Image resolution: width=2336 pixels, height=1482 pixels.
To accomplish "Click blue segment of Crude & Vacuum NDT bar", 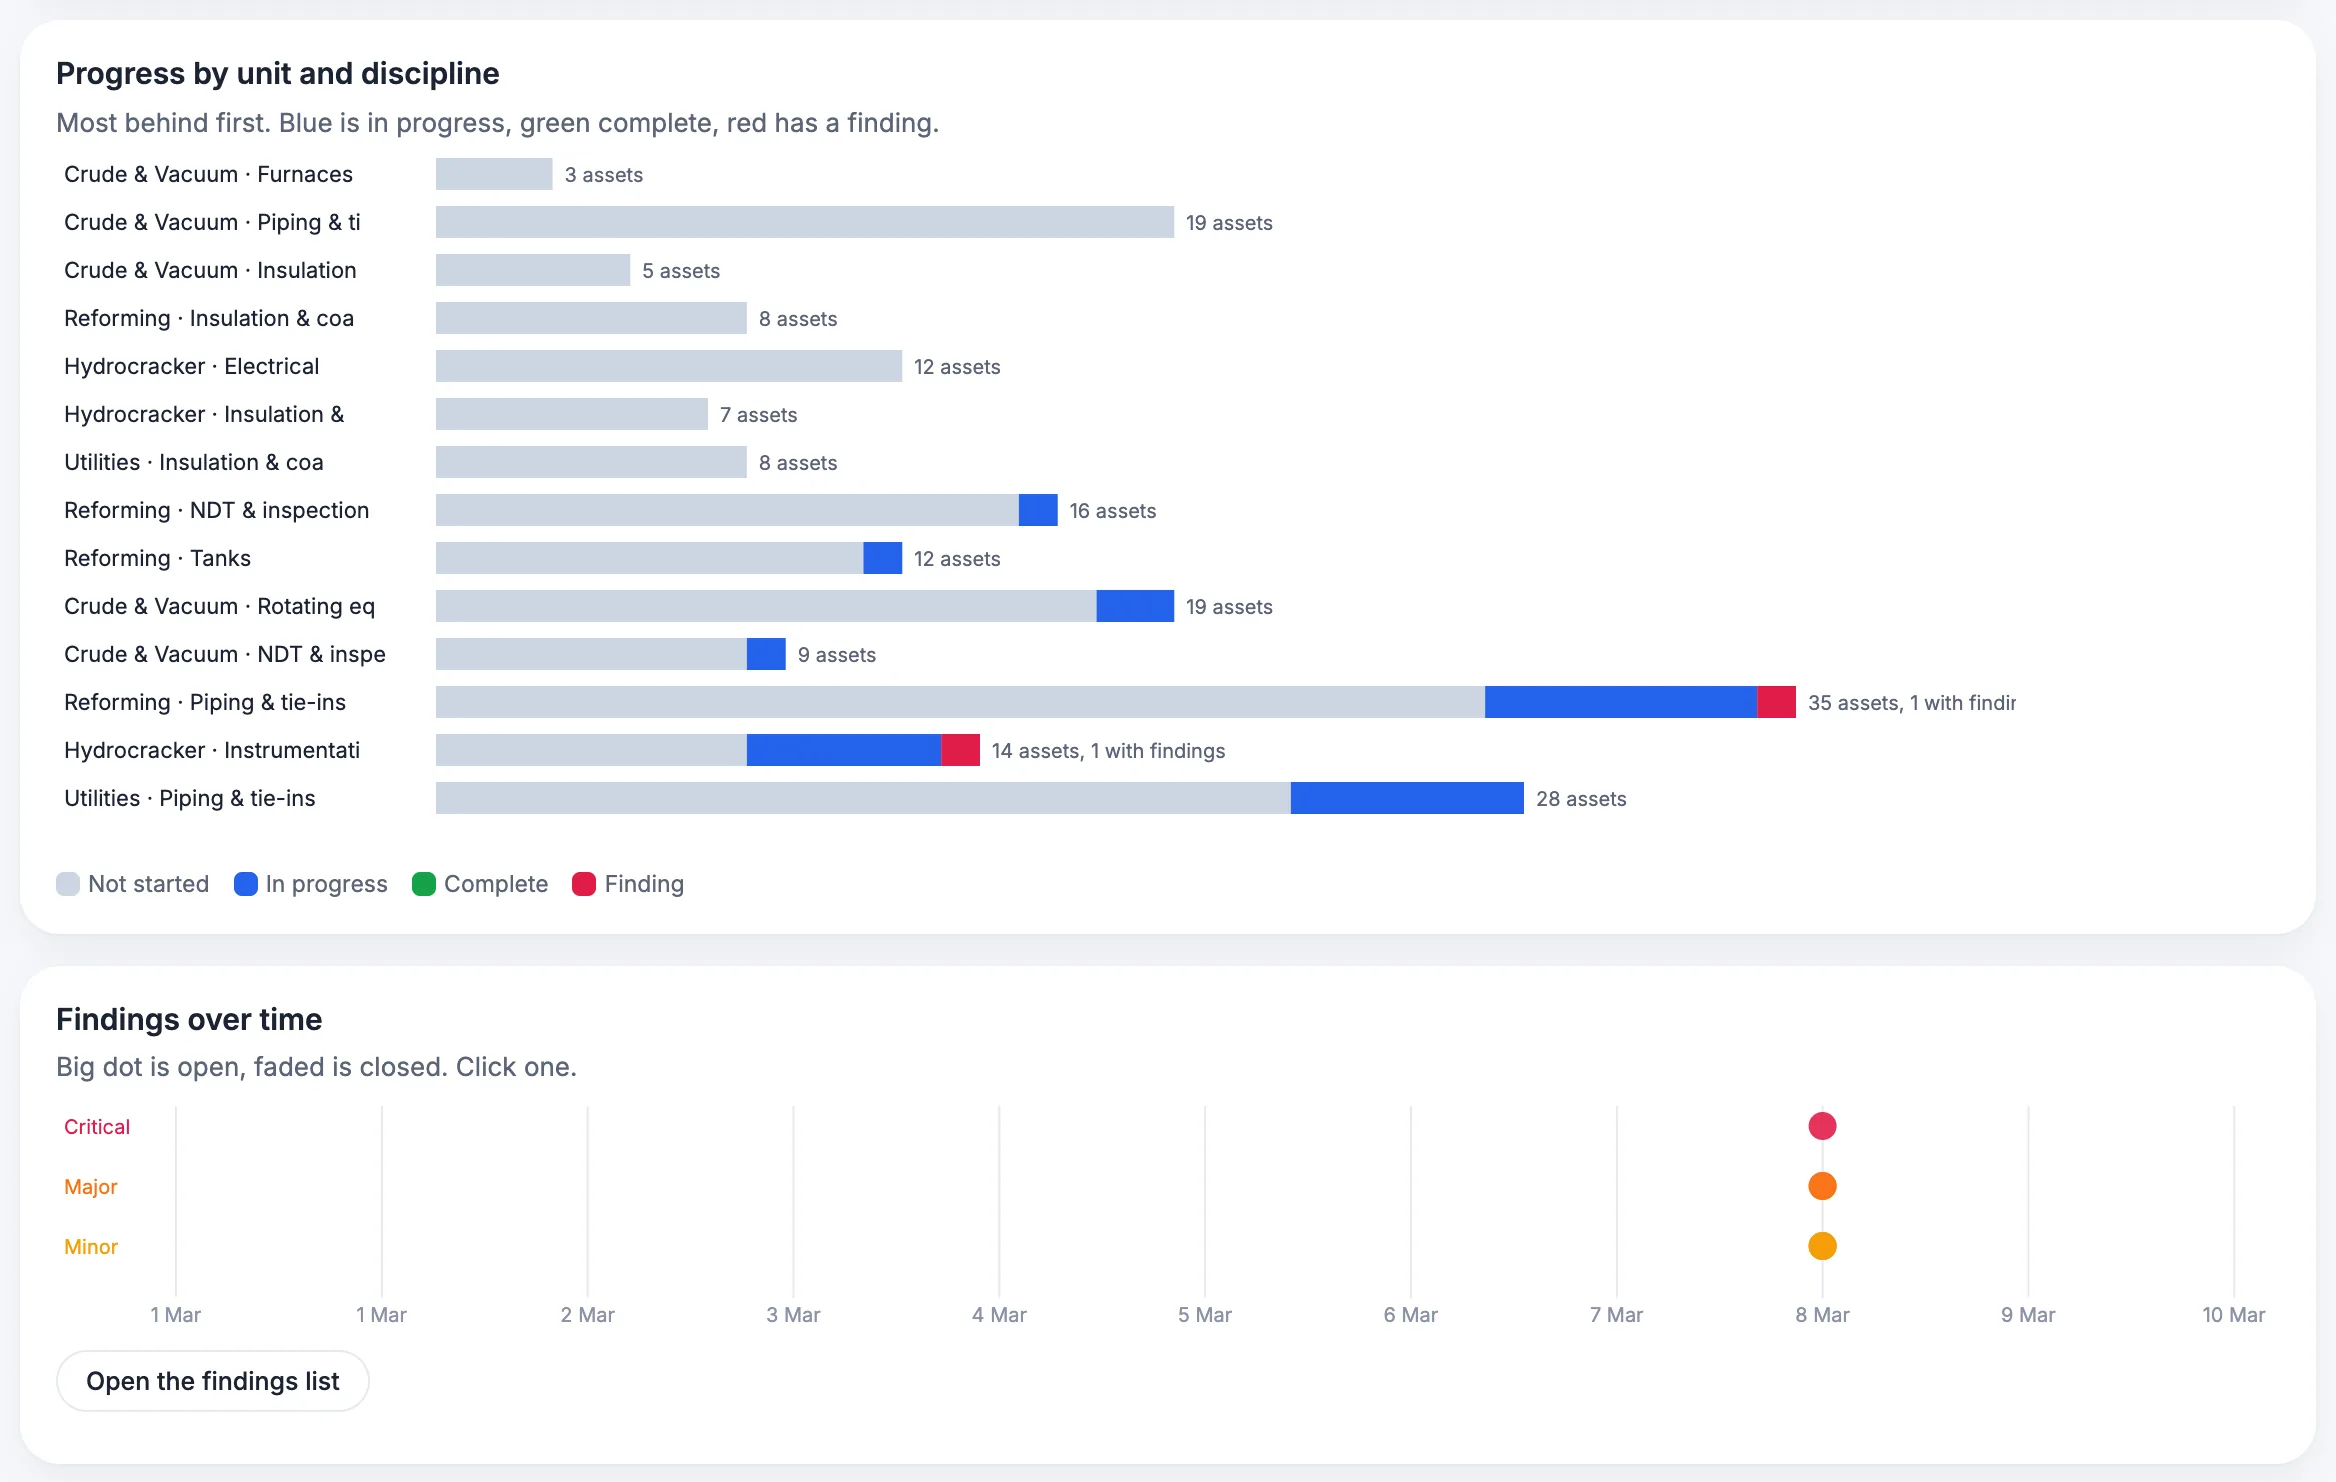I will click(766, 654).
